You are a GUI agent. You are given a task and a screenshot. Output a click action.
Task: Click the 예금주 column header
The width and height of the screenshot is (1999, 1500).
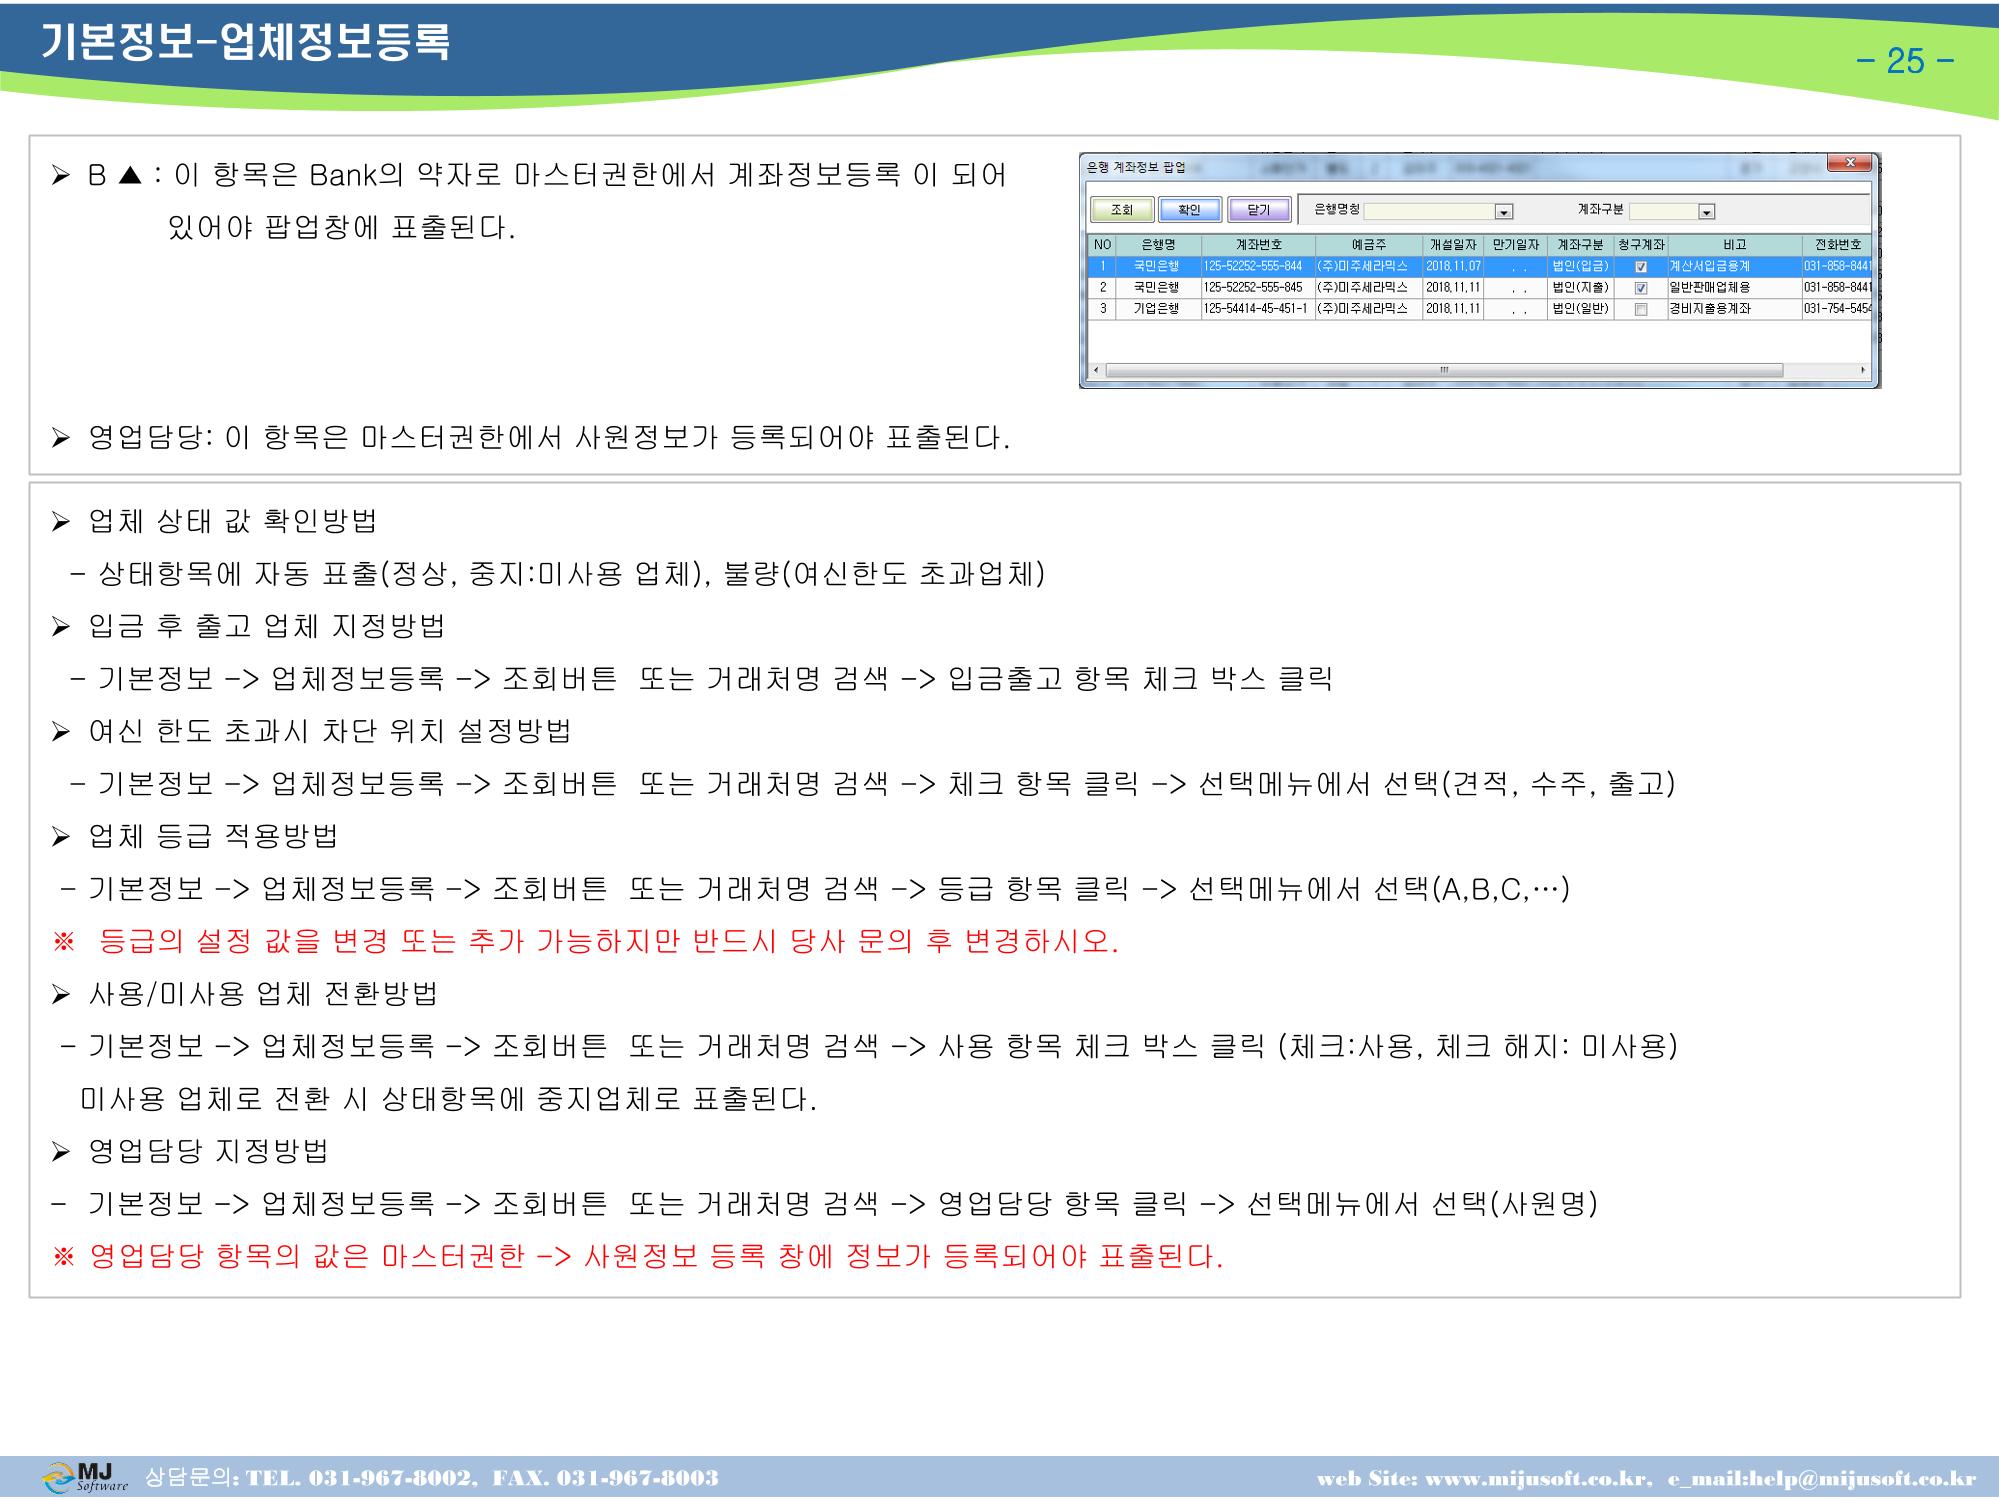(1369, 245)
